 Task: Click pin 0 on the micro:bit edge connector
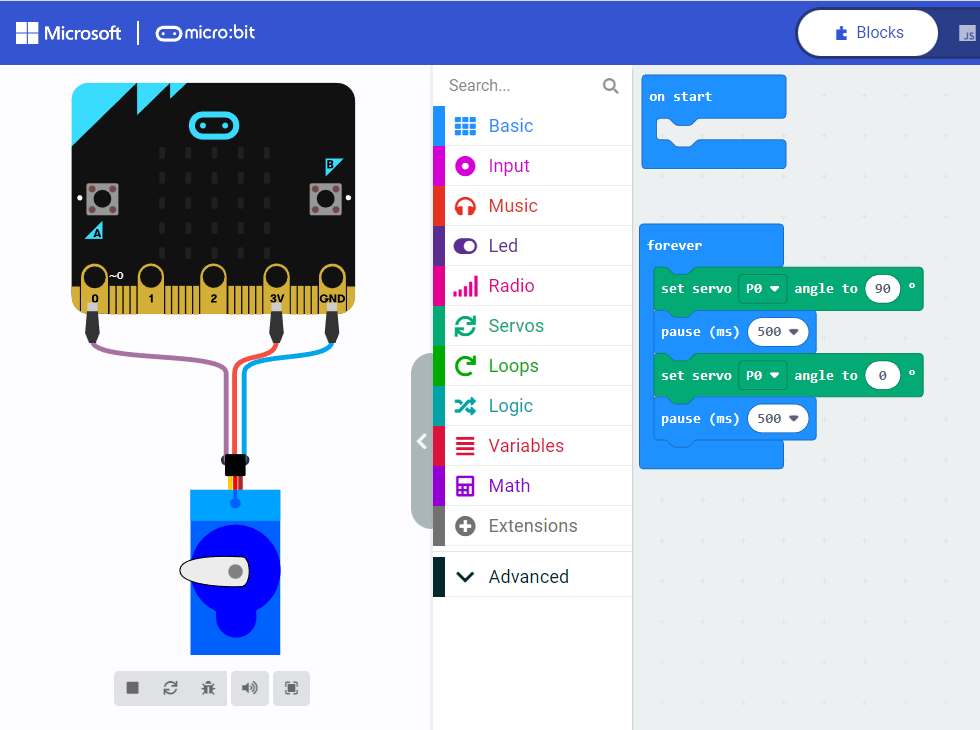(94, 288)
